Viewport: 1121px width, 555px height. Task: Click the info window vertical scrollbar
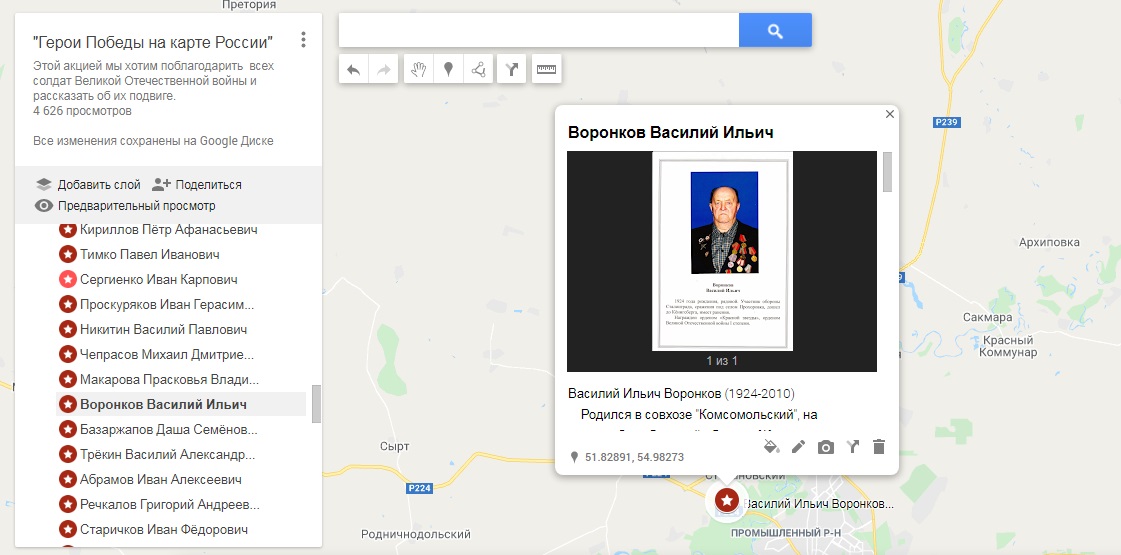887,172
